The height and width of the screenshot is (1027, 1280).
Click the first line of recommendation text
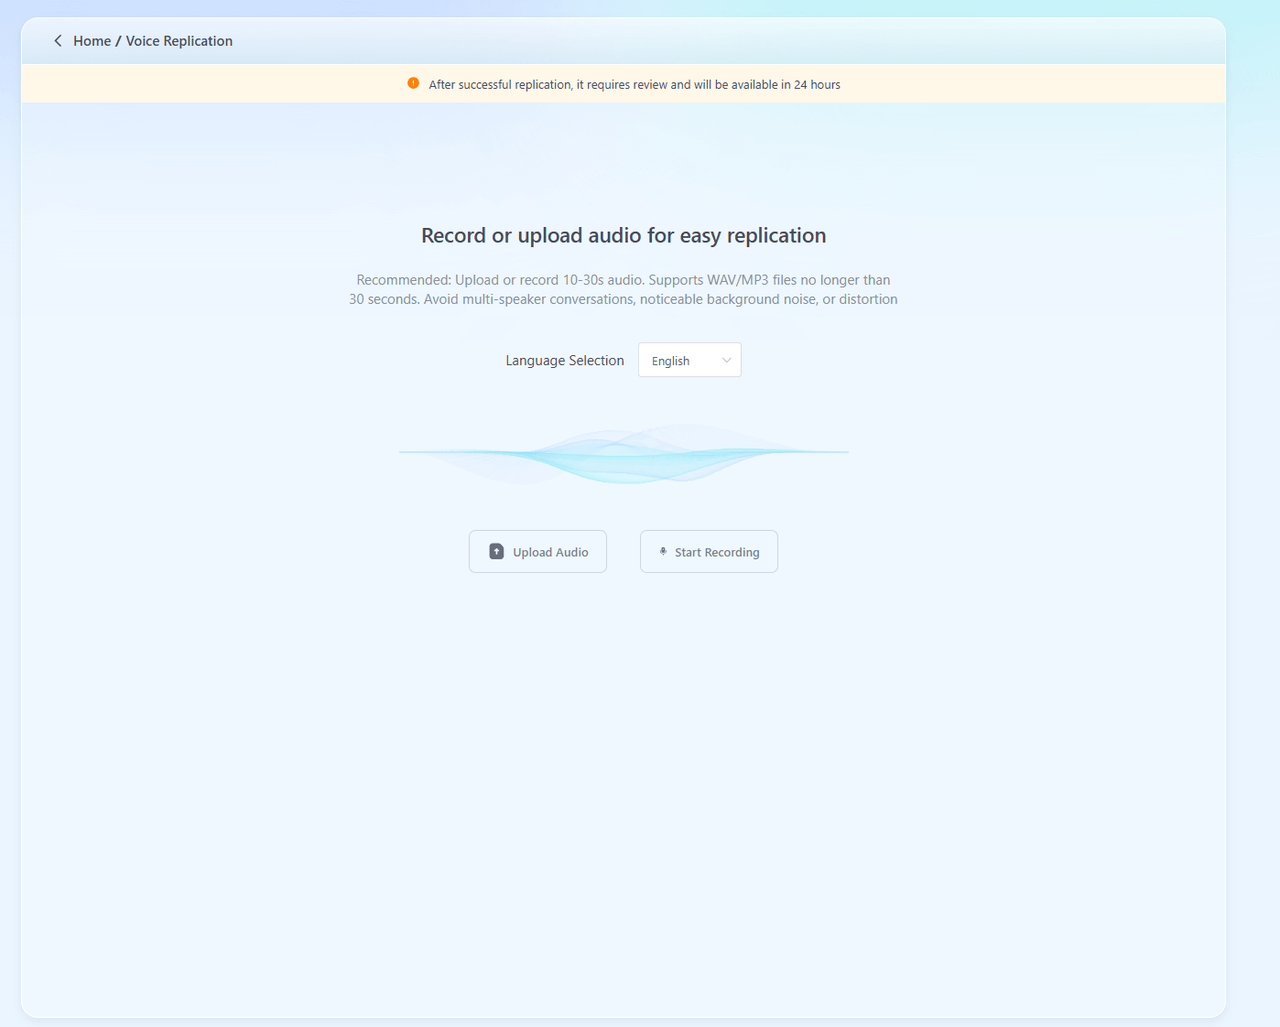coord(623,280)
